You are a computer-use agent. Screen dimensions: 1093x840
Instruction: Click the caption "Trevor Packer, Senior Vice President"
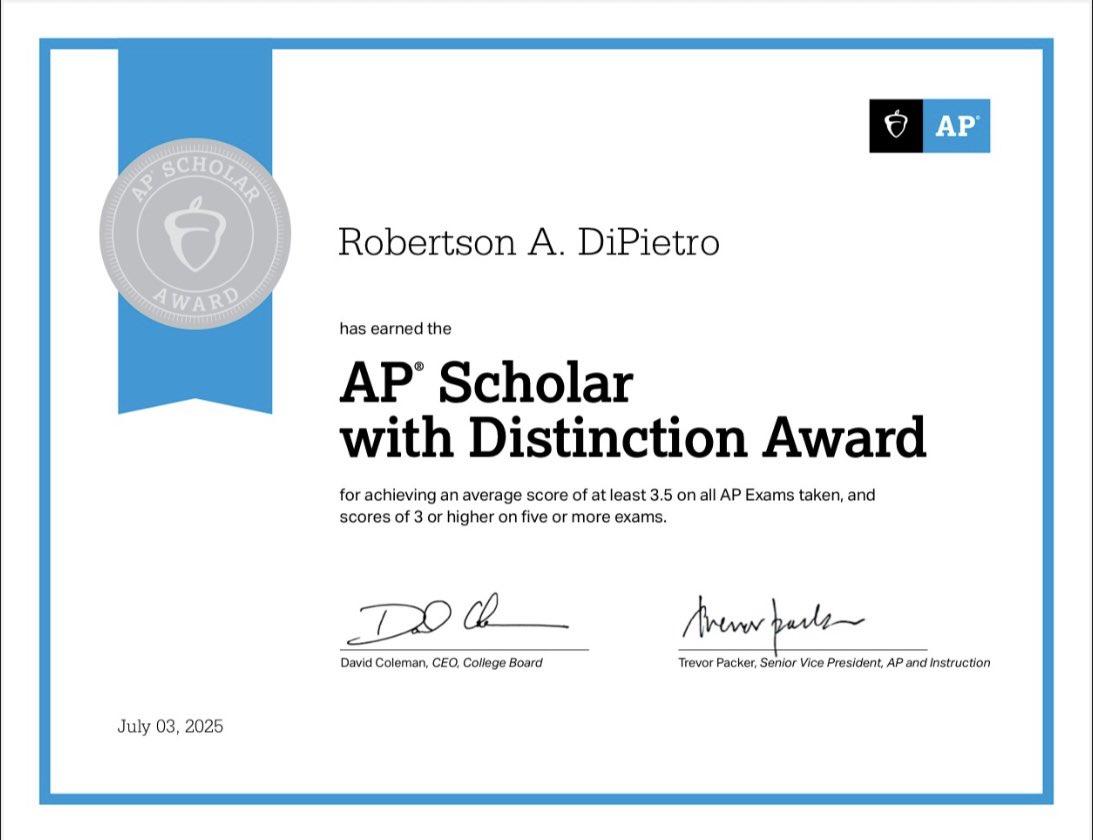(834, 663)
